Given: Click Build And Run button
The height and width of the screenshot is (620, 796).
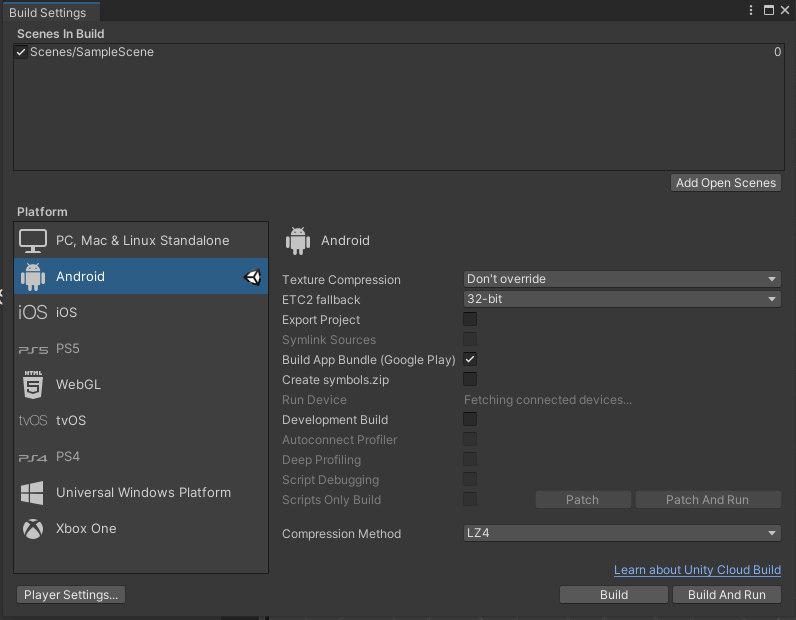Looking at the screenshot, I should (726, 595).
